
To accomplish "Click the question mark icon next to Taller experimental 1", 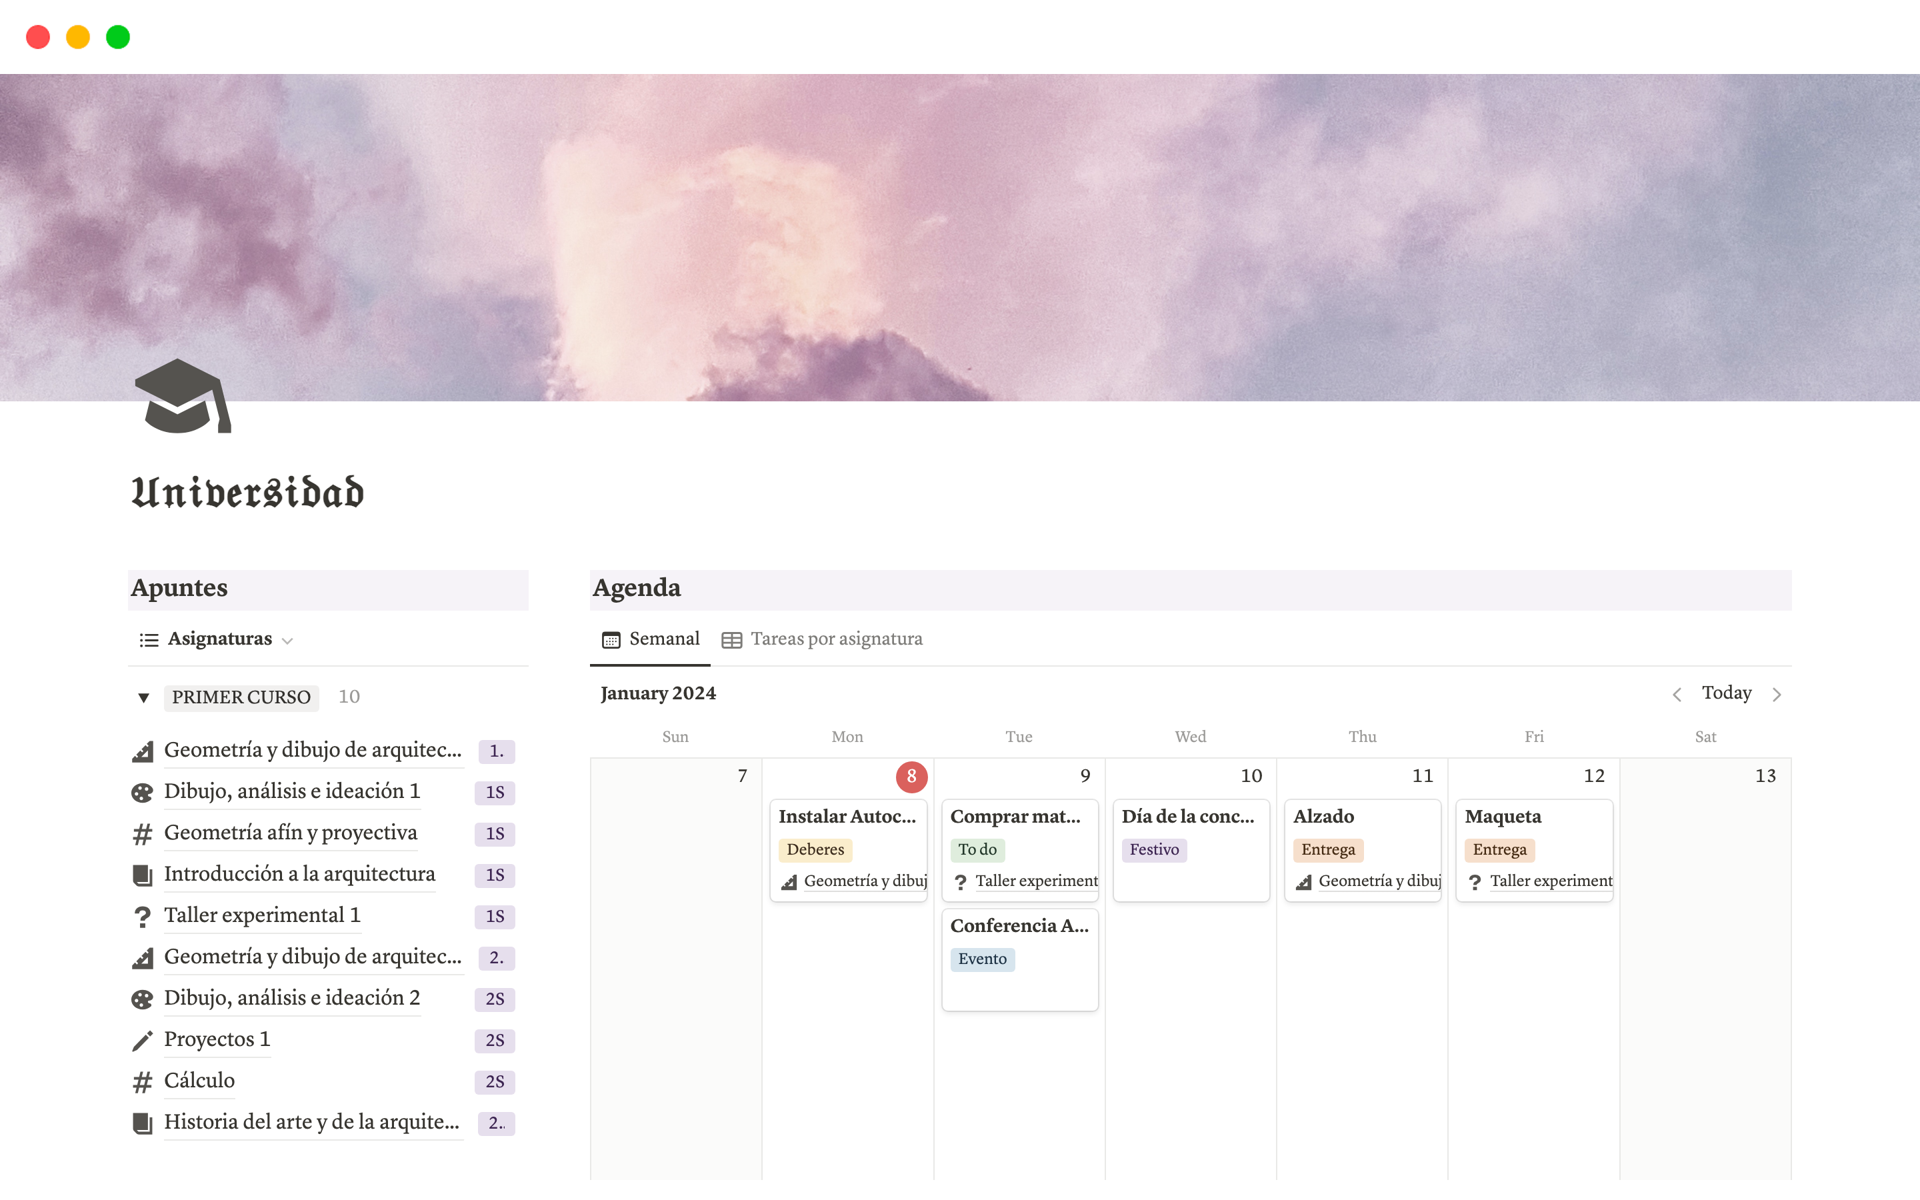I will coord(143,916).
